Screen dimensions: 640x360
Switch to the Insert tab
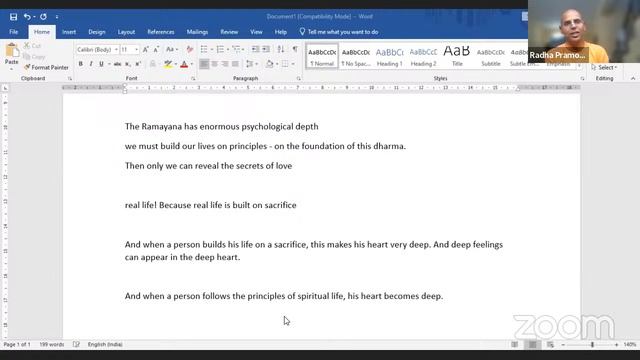coord(69,32)
